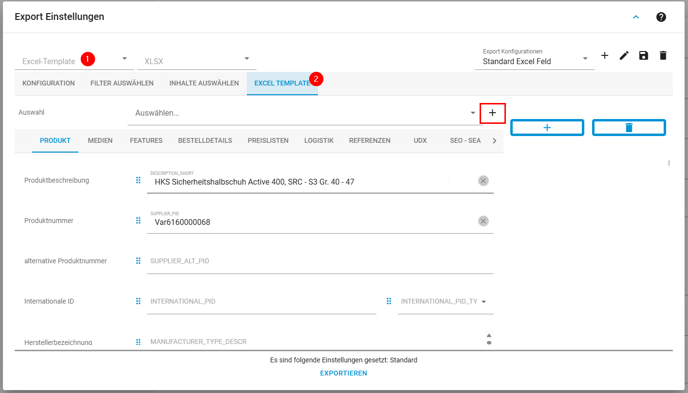Open the Features sub-tab
This screenshot has width=688, height=393.
click(x=146, y=141)
